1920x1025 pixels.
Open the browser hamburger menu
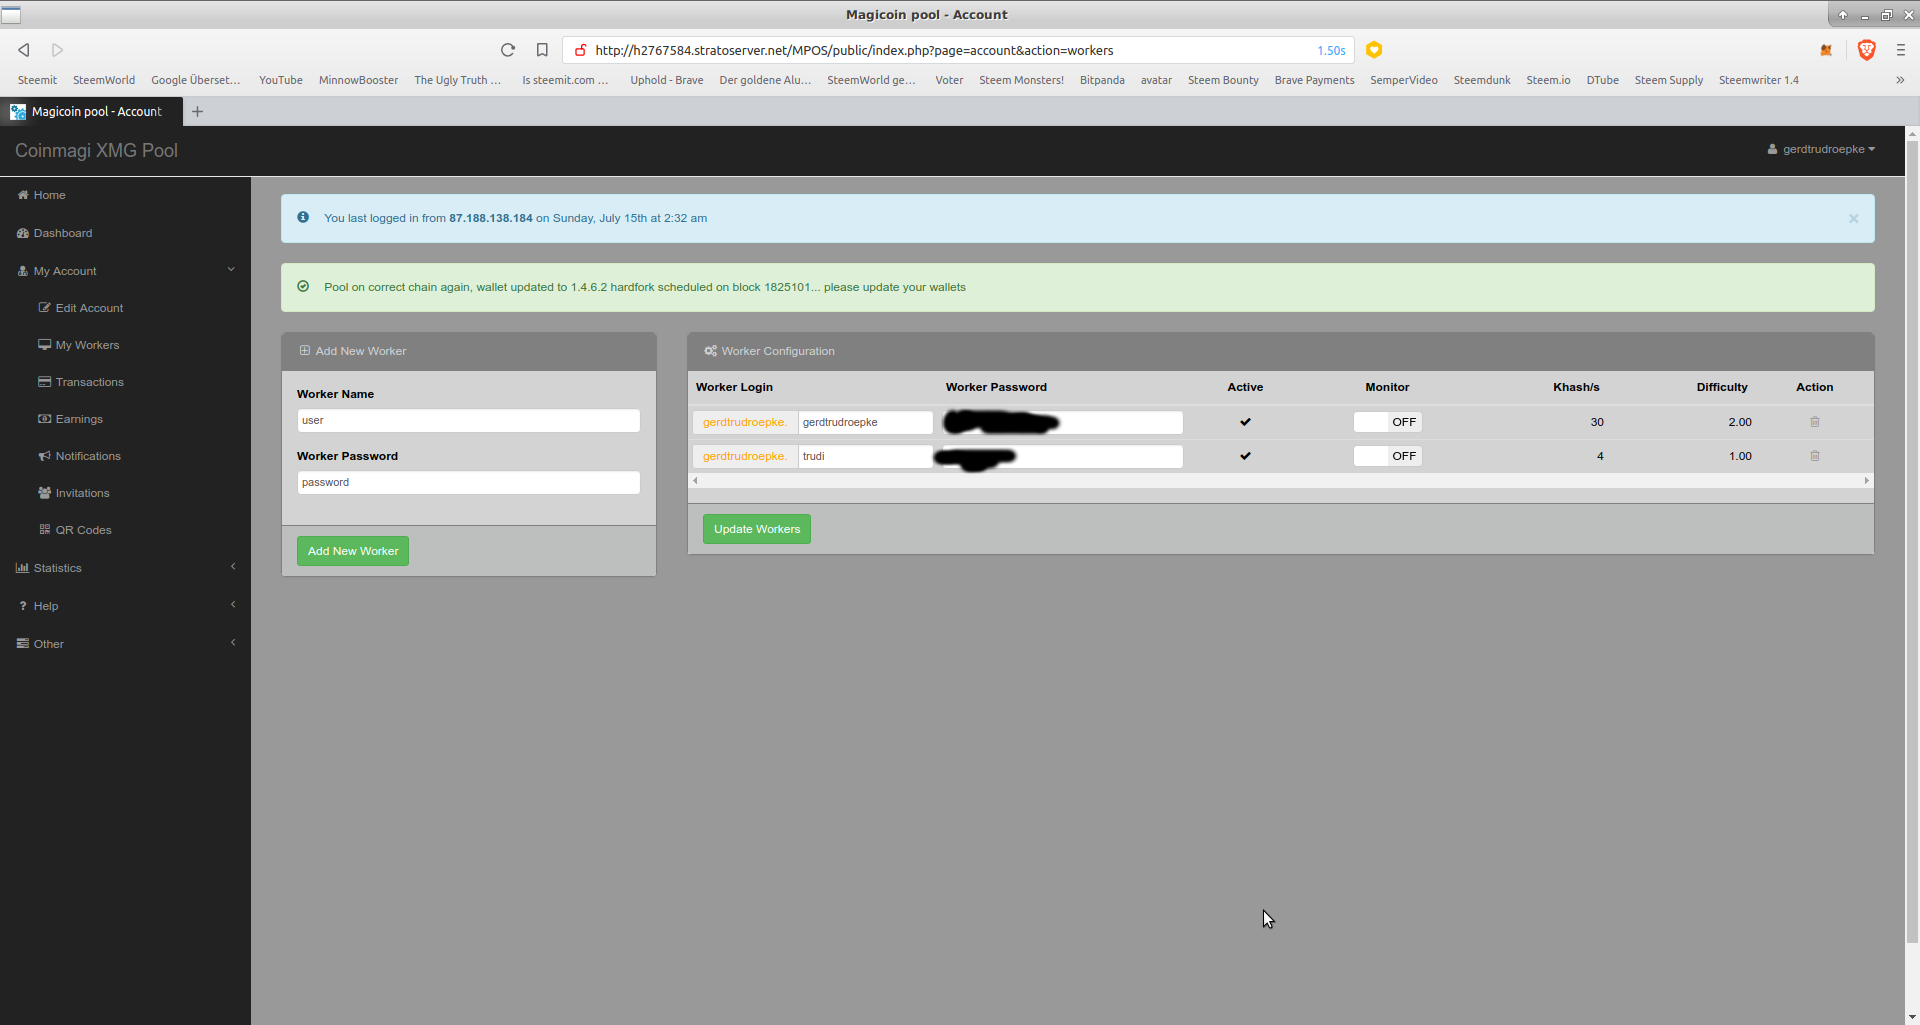[1901, 50]
